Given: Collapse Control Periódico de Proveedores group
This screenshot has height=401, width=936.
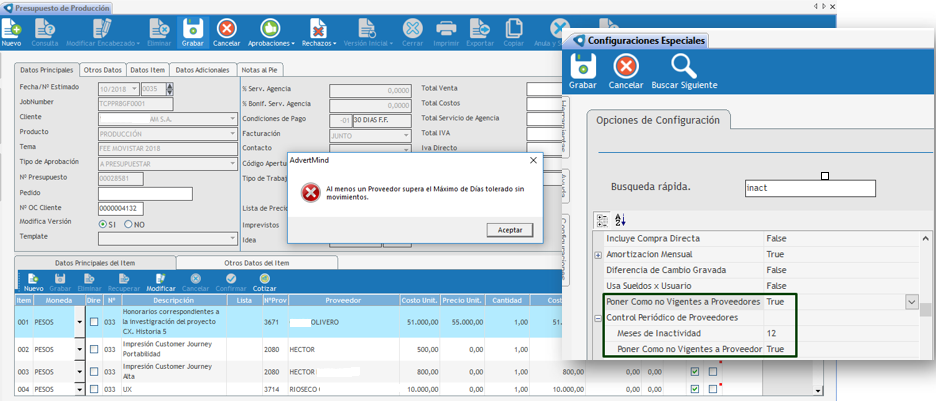Looking at the screenshot, I should (x=598, y=318).
